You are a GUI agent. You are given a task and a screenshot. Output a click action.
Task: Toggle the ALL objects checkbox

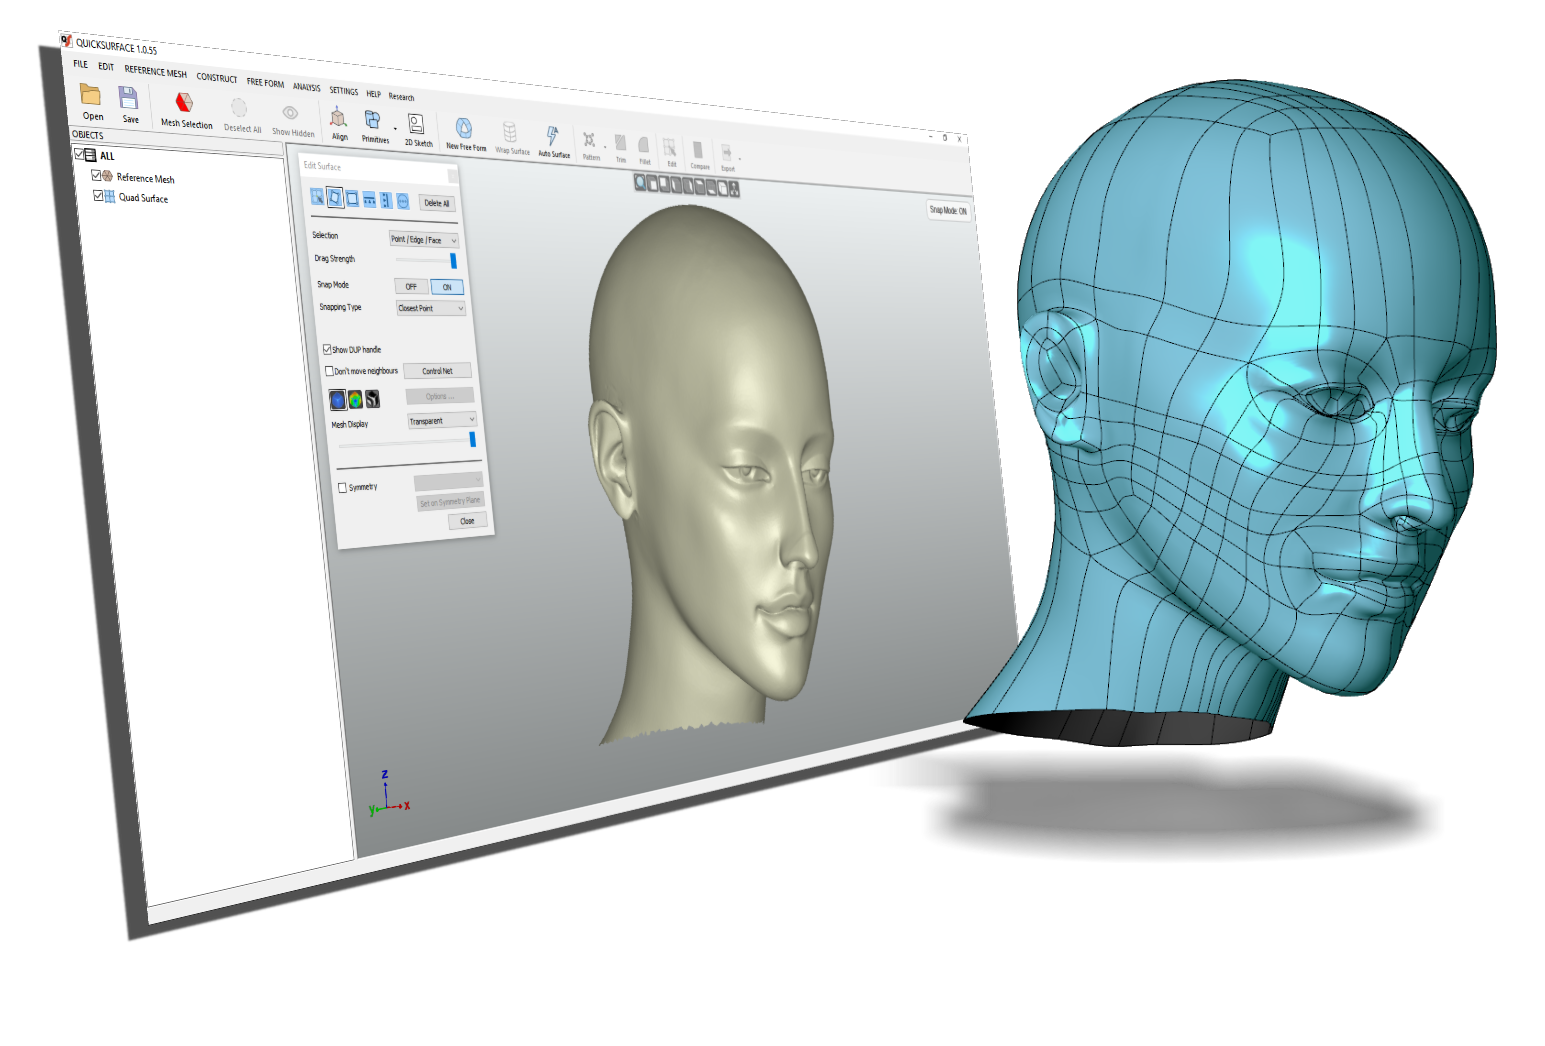pos(79,154)
